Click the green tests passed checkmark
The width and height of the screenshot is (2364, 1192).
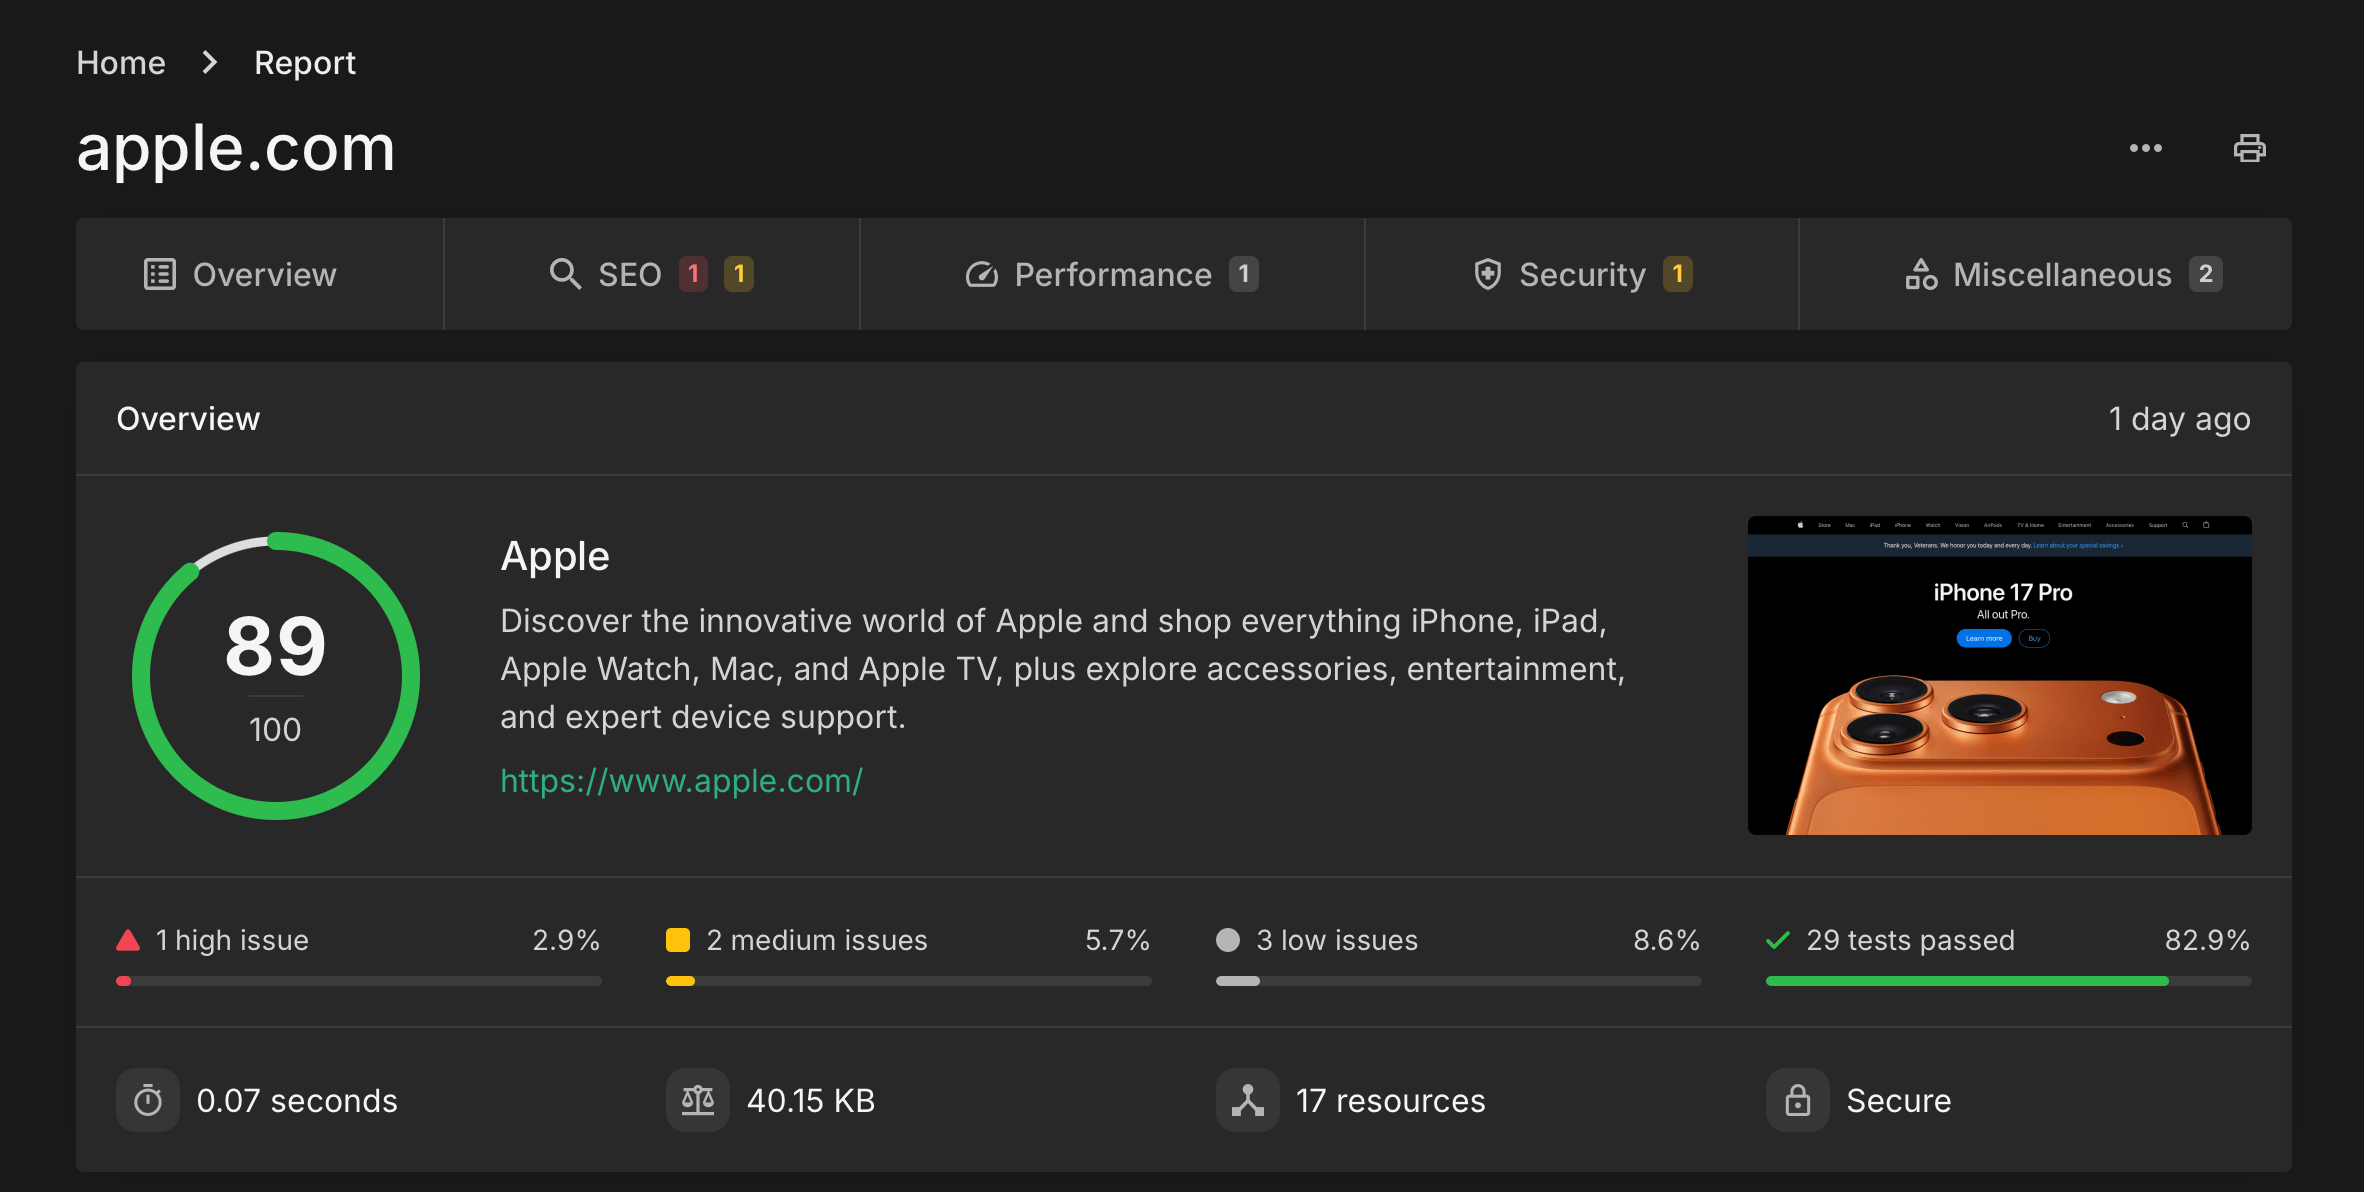[1778, 940]
